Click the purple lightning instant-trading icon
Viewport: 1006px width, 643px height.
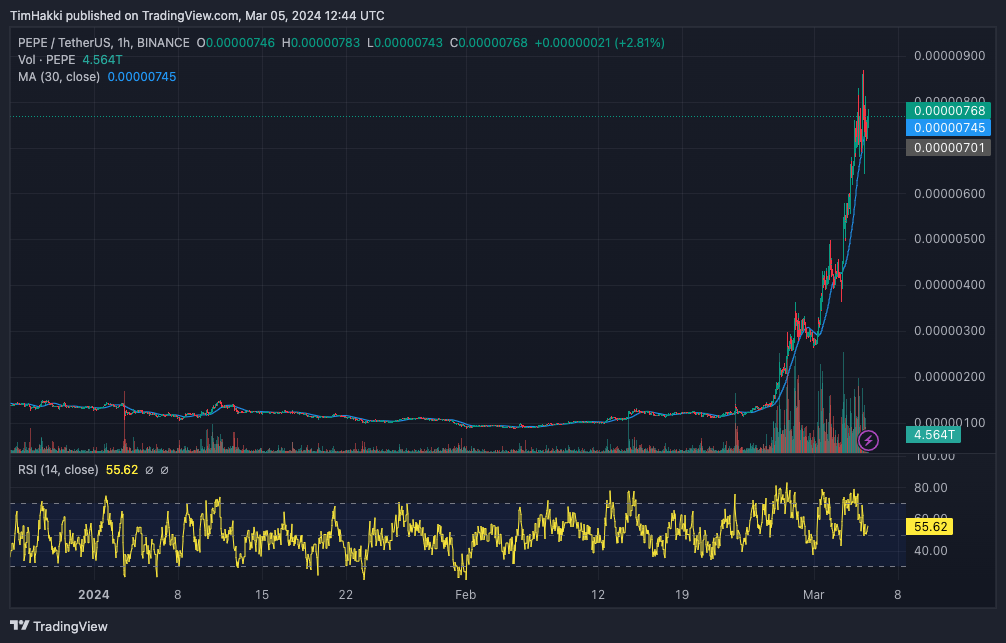868,441
